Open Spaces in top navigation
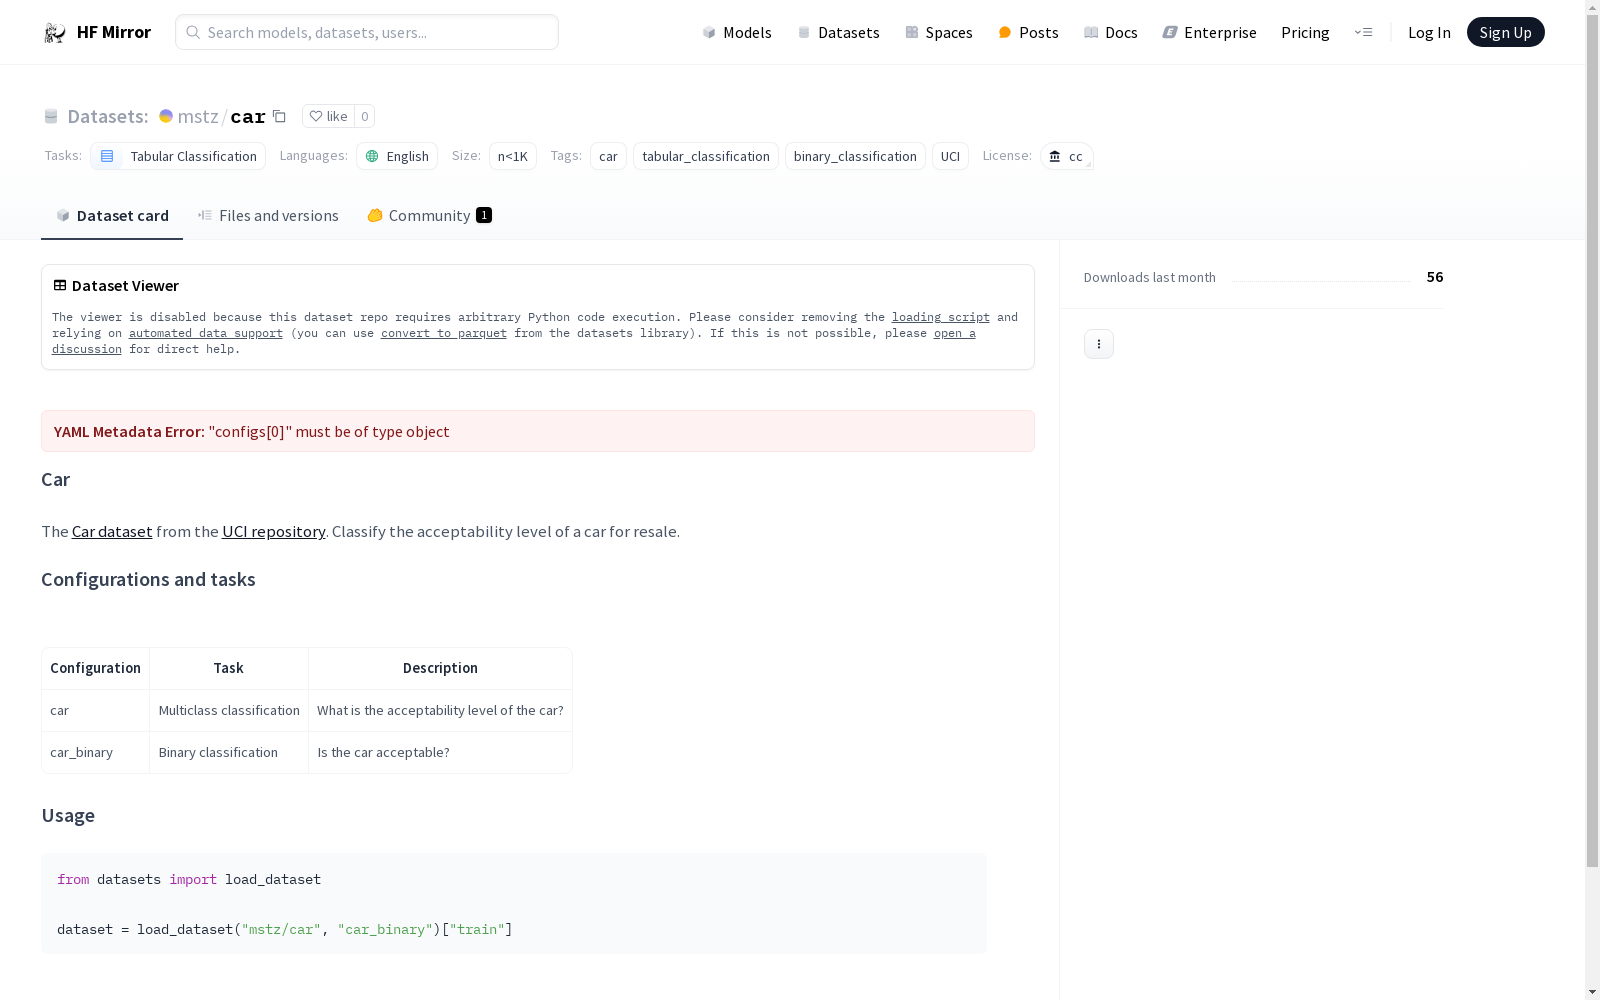 [x=938, y=32]
